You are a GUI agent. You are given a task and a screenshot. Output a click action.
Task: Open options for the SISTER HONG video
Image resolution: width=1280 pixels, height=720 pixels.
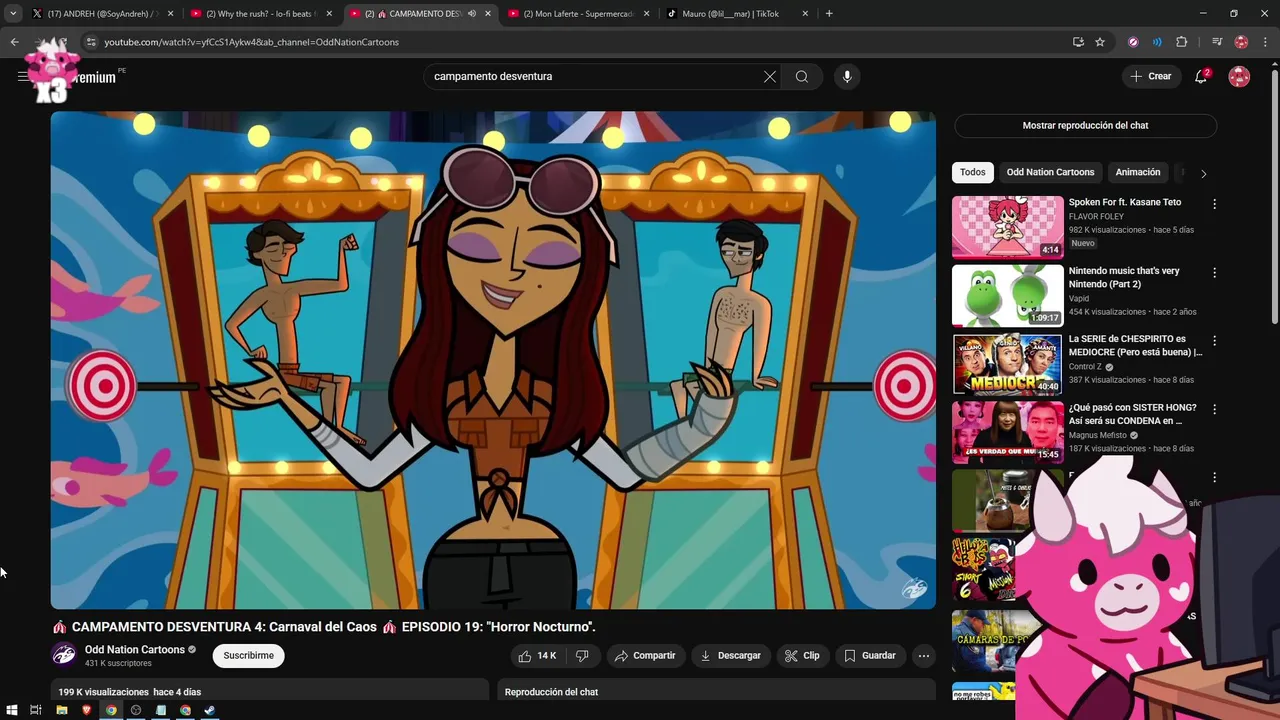pos(1214,409)
